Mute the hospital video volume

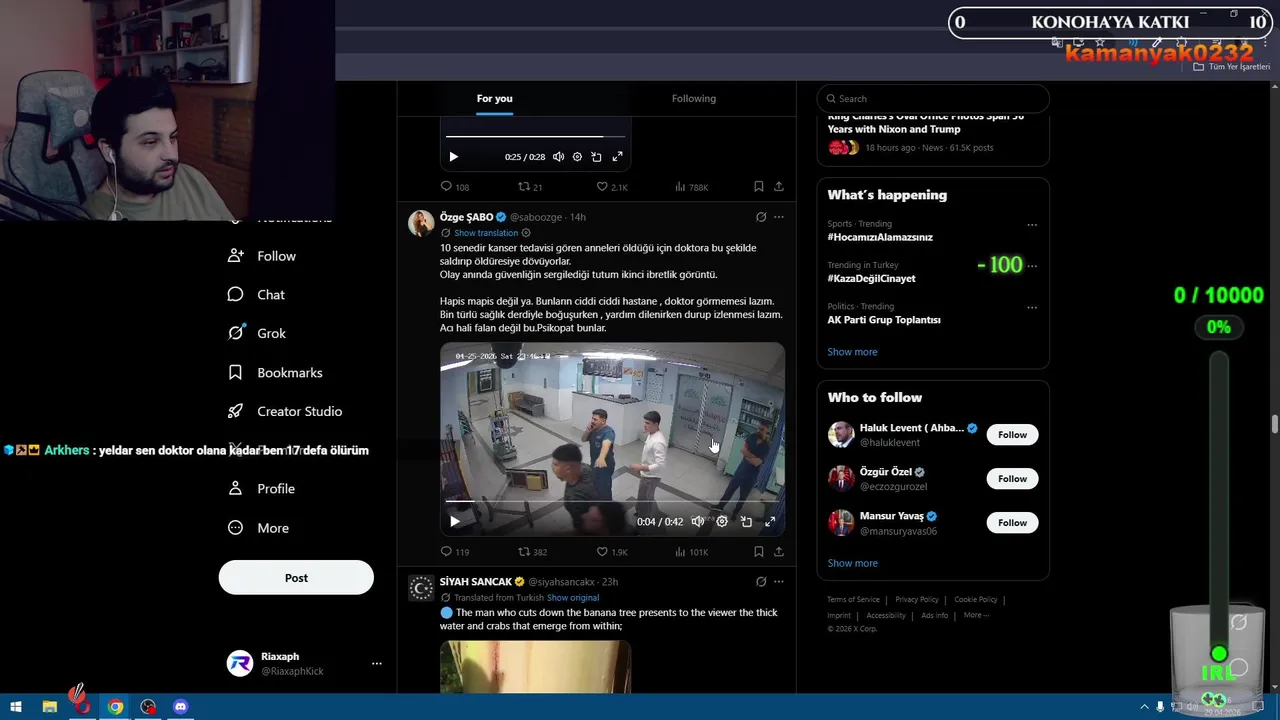[697, 521]
